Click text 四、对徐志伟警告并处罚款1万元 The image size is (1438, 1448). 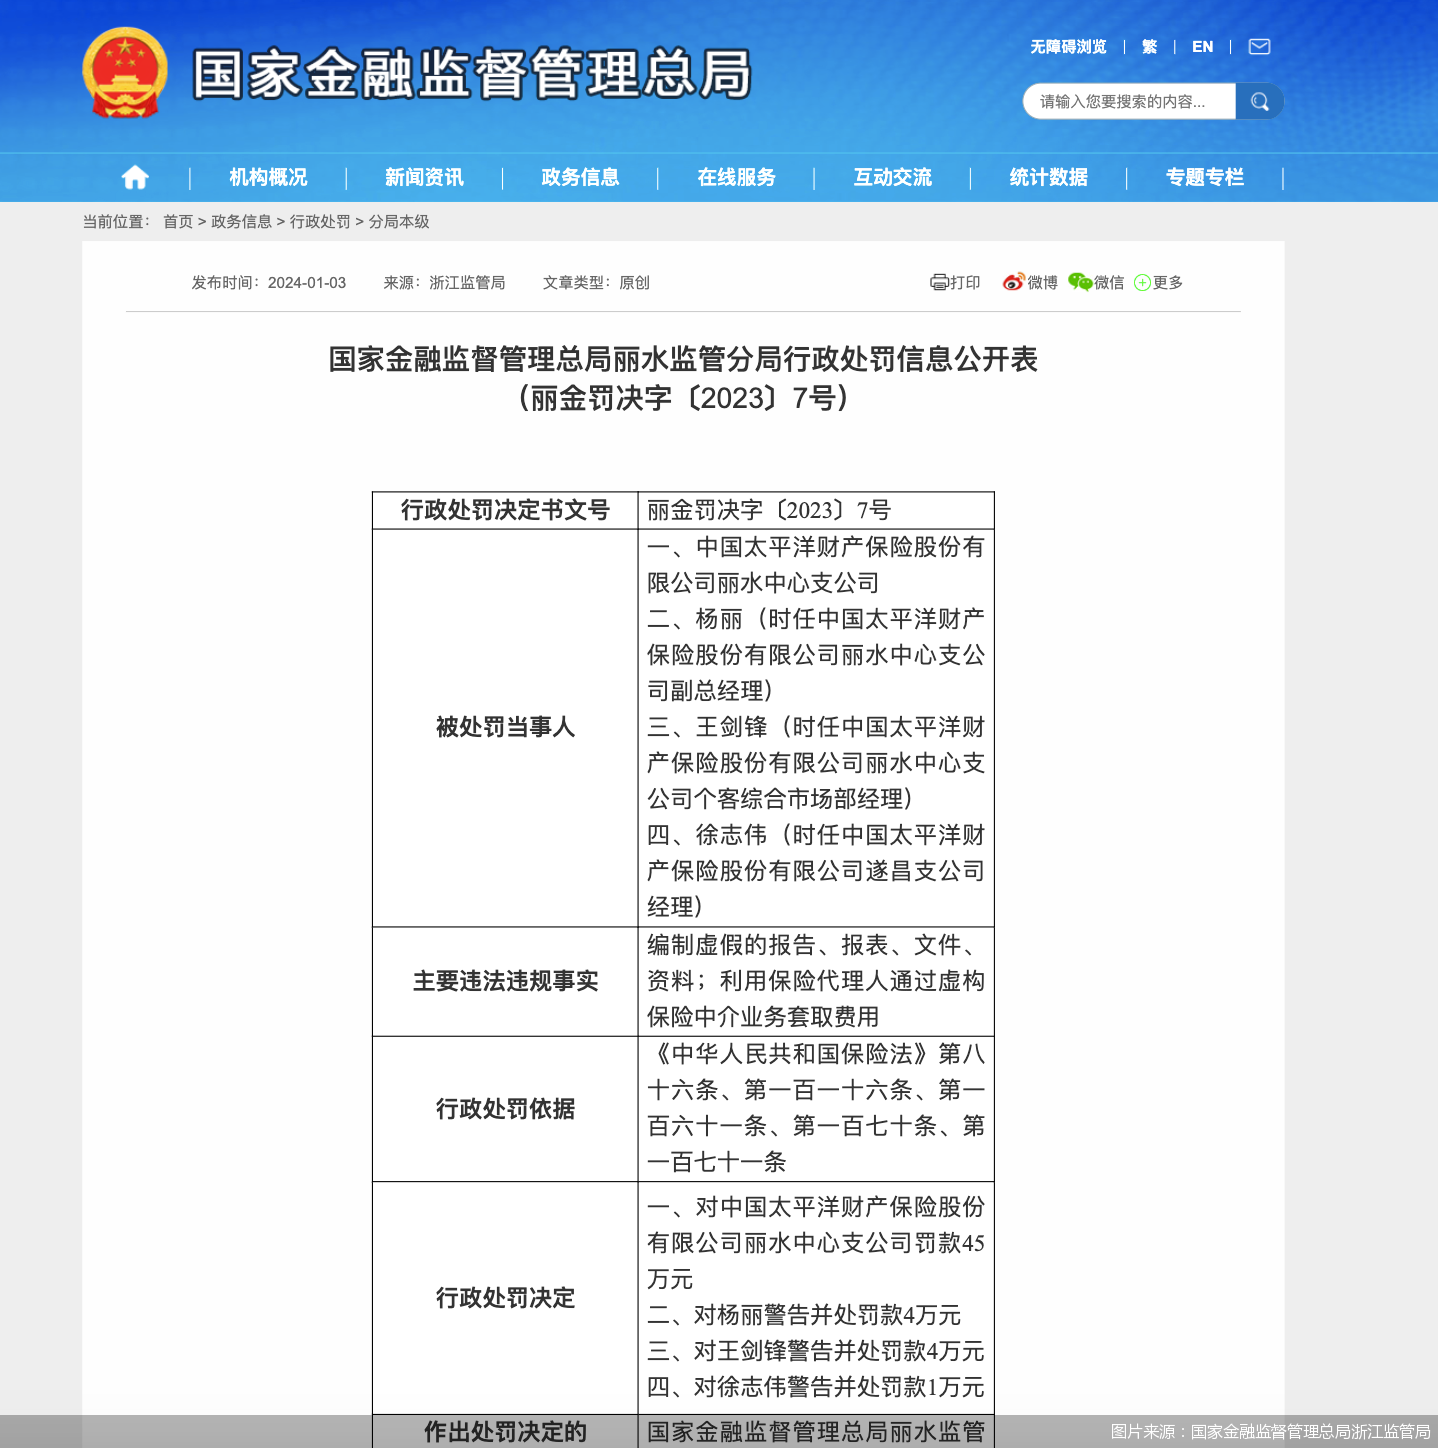[x=816, y=1387]
